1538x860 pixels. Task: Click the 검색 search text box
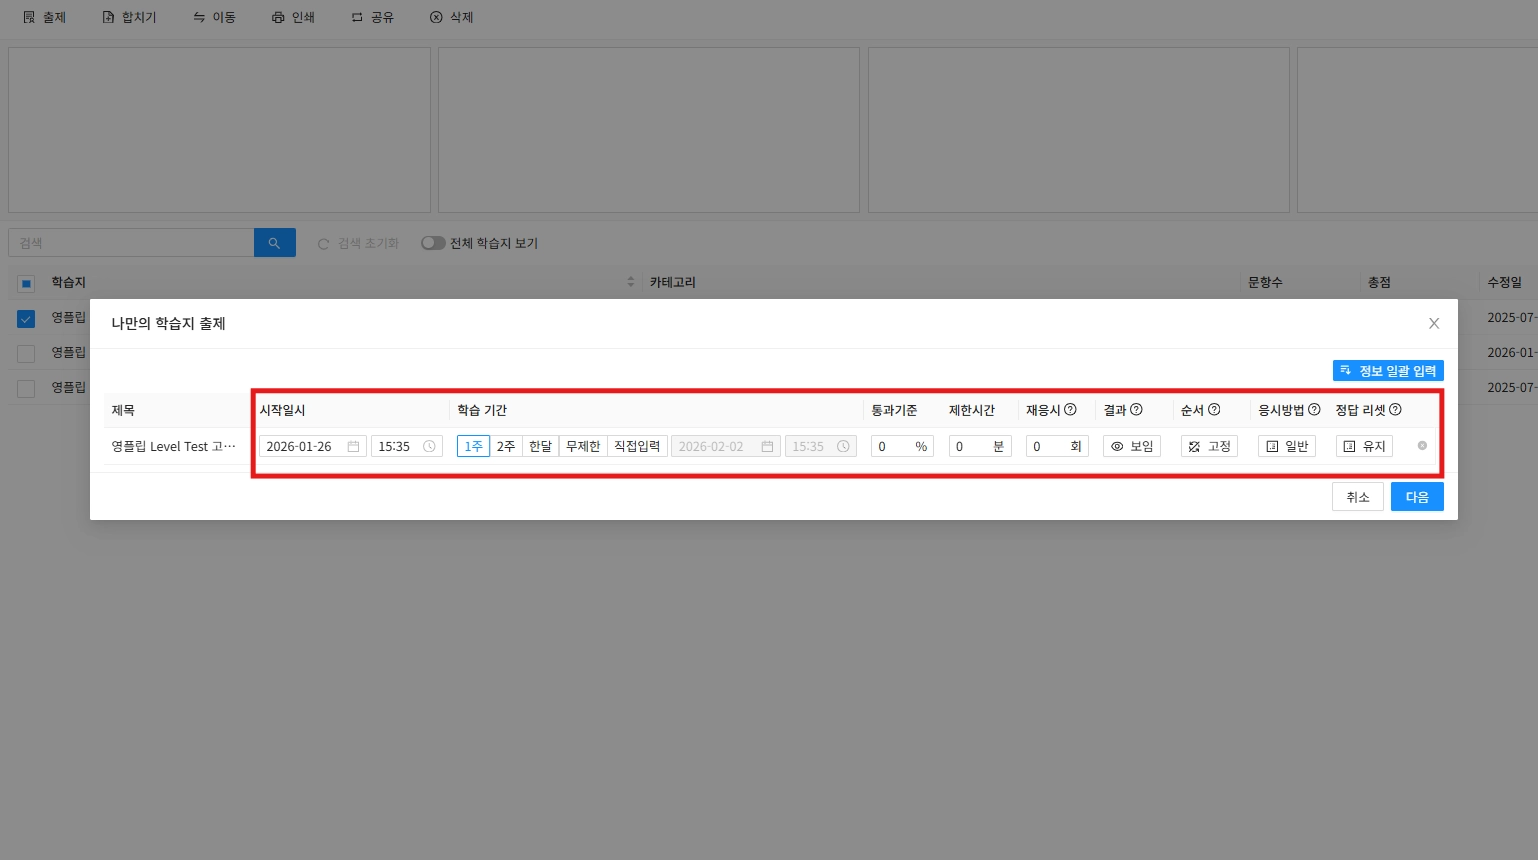click(131, 243)
